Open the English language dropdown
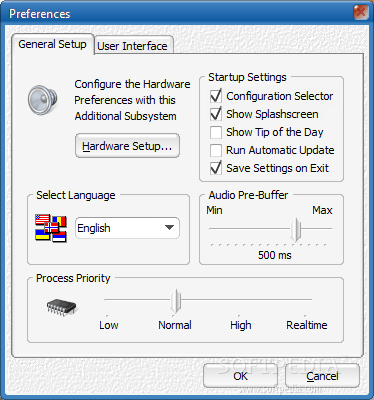Image resolution: width=374 pixels, height=400 pixels. point(127,228)
